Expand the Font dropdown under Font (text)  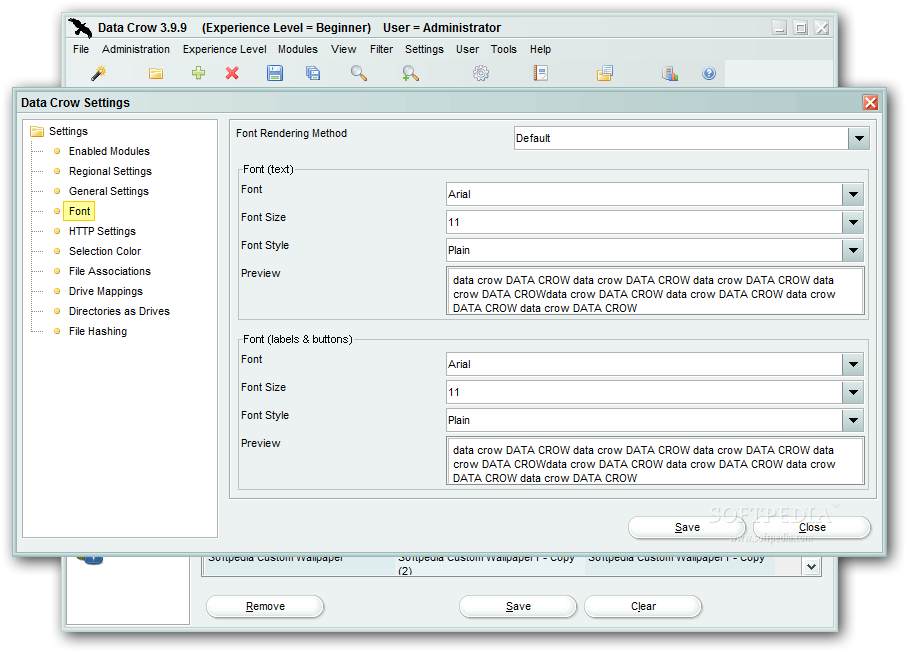[853, 194]
